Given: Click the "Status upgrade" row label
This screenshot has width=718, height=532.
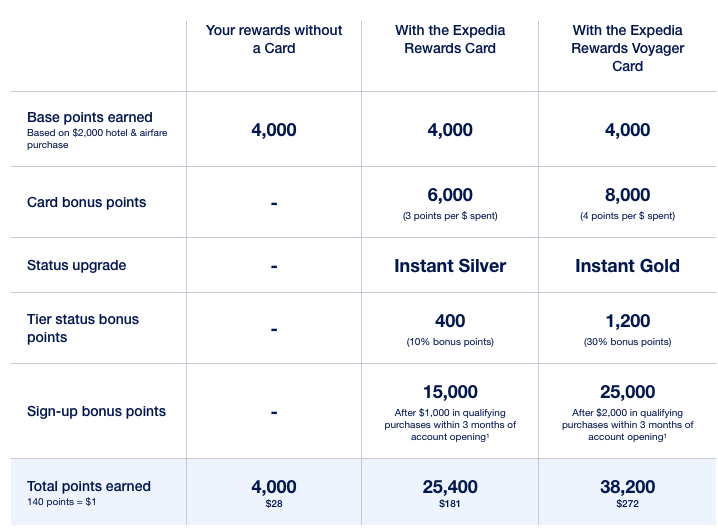Looking at the screenshot, I should click(77, 266).
